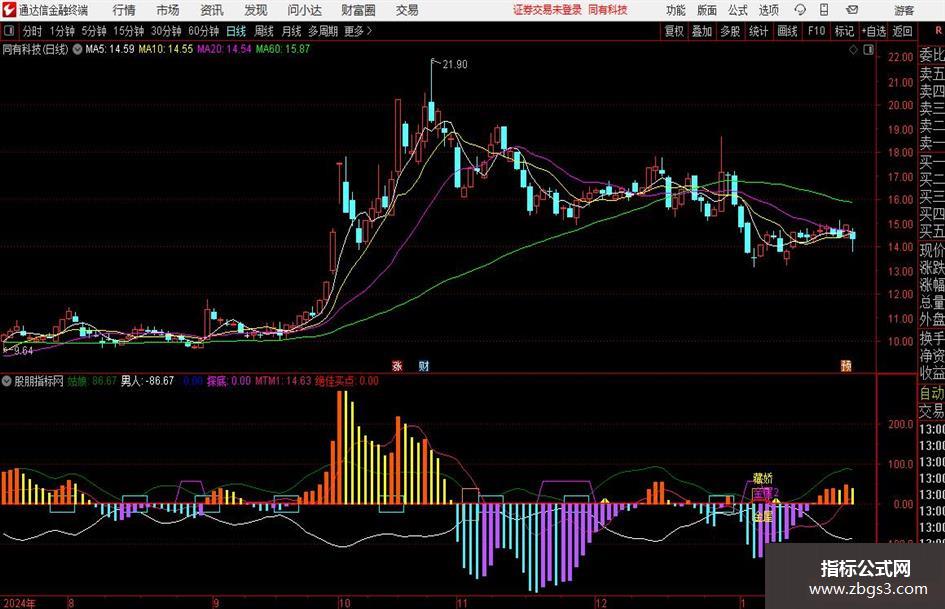The height and width of the screenshot is (609, 945).
Task: Click the 叠加 overlay button
Action: click(702, 31)
